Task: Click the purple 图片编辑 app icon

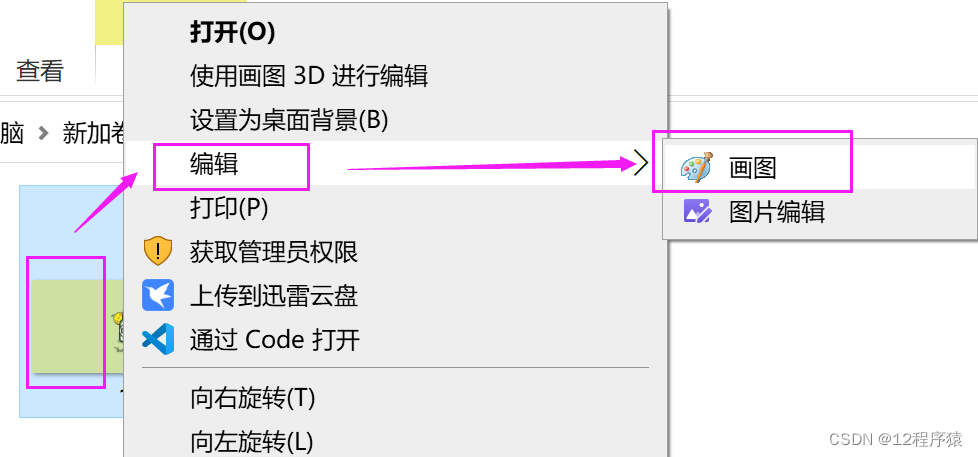Action: [697, 212]
